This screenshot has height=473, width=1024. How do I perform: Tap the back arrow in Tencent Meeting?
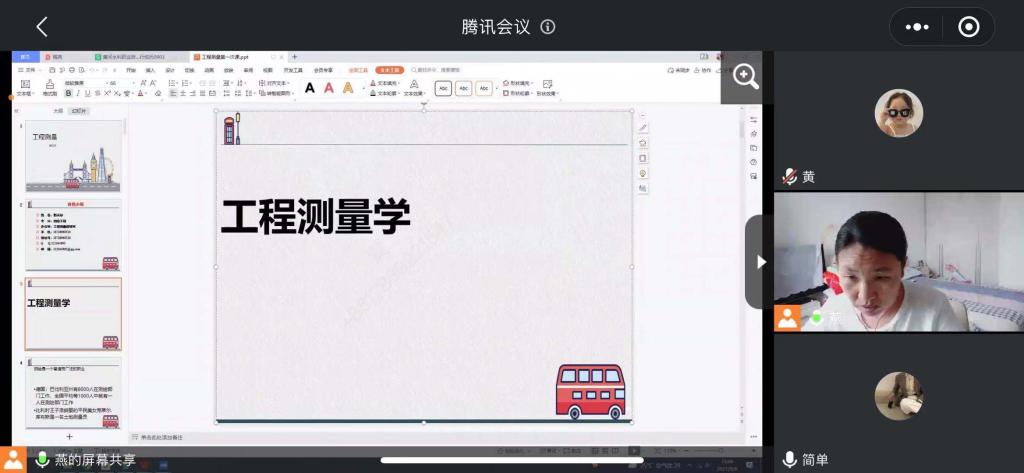click(x=41, y=27)
